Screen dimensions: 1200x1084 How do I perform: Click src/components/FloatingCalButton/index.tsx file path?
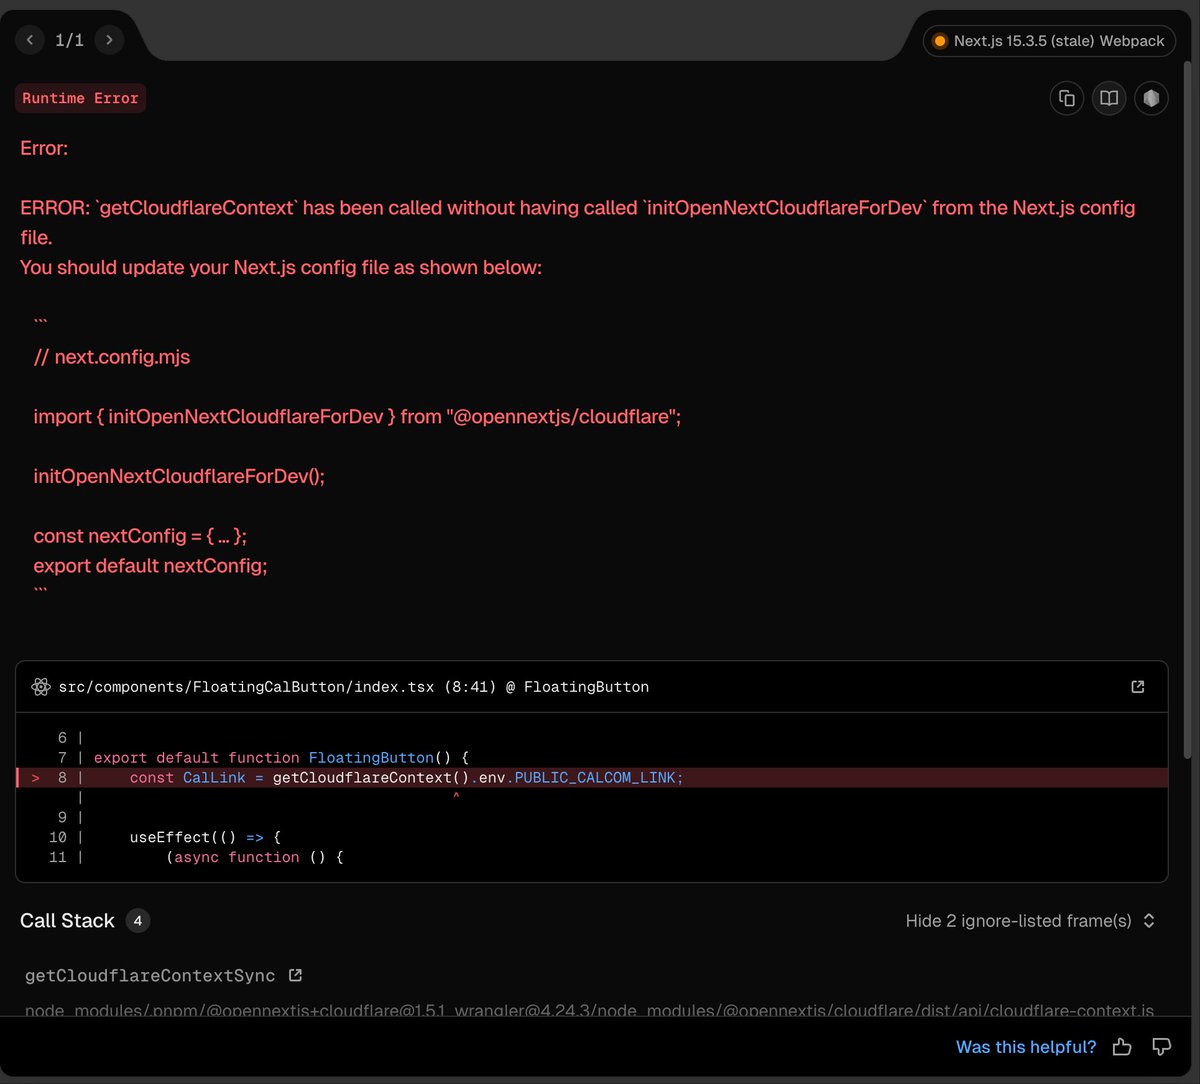[246, 687]
